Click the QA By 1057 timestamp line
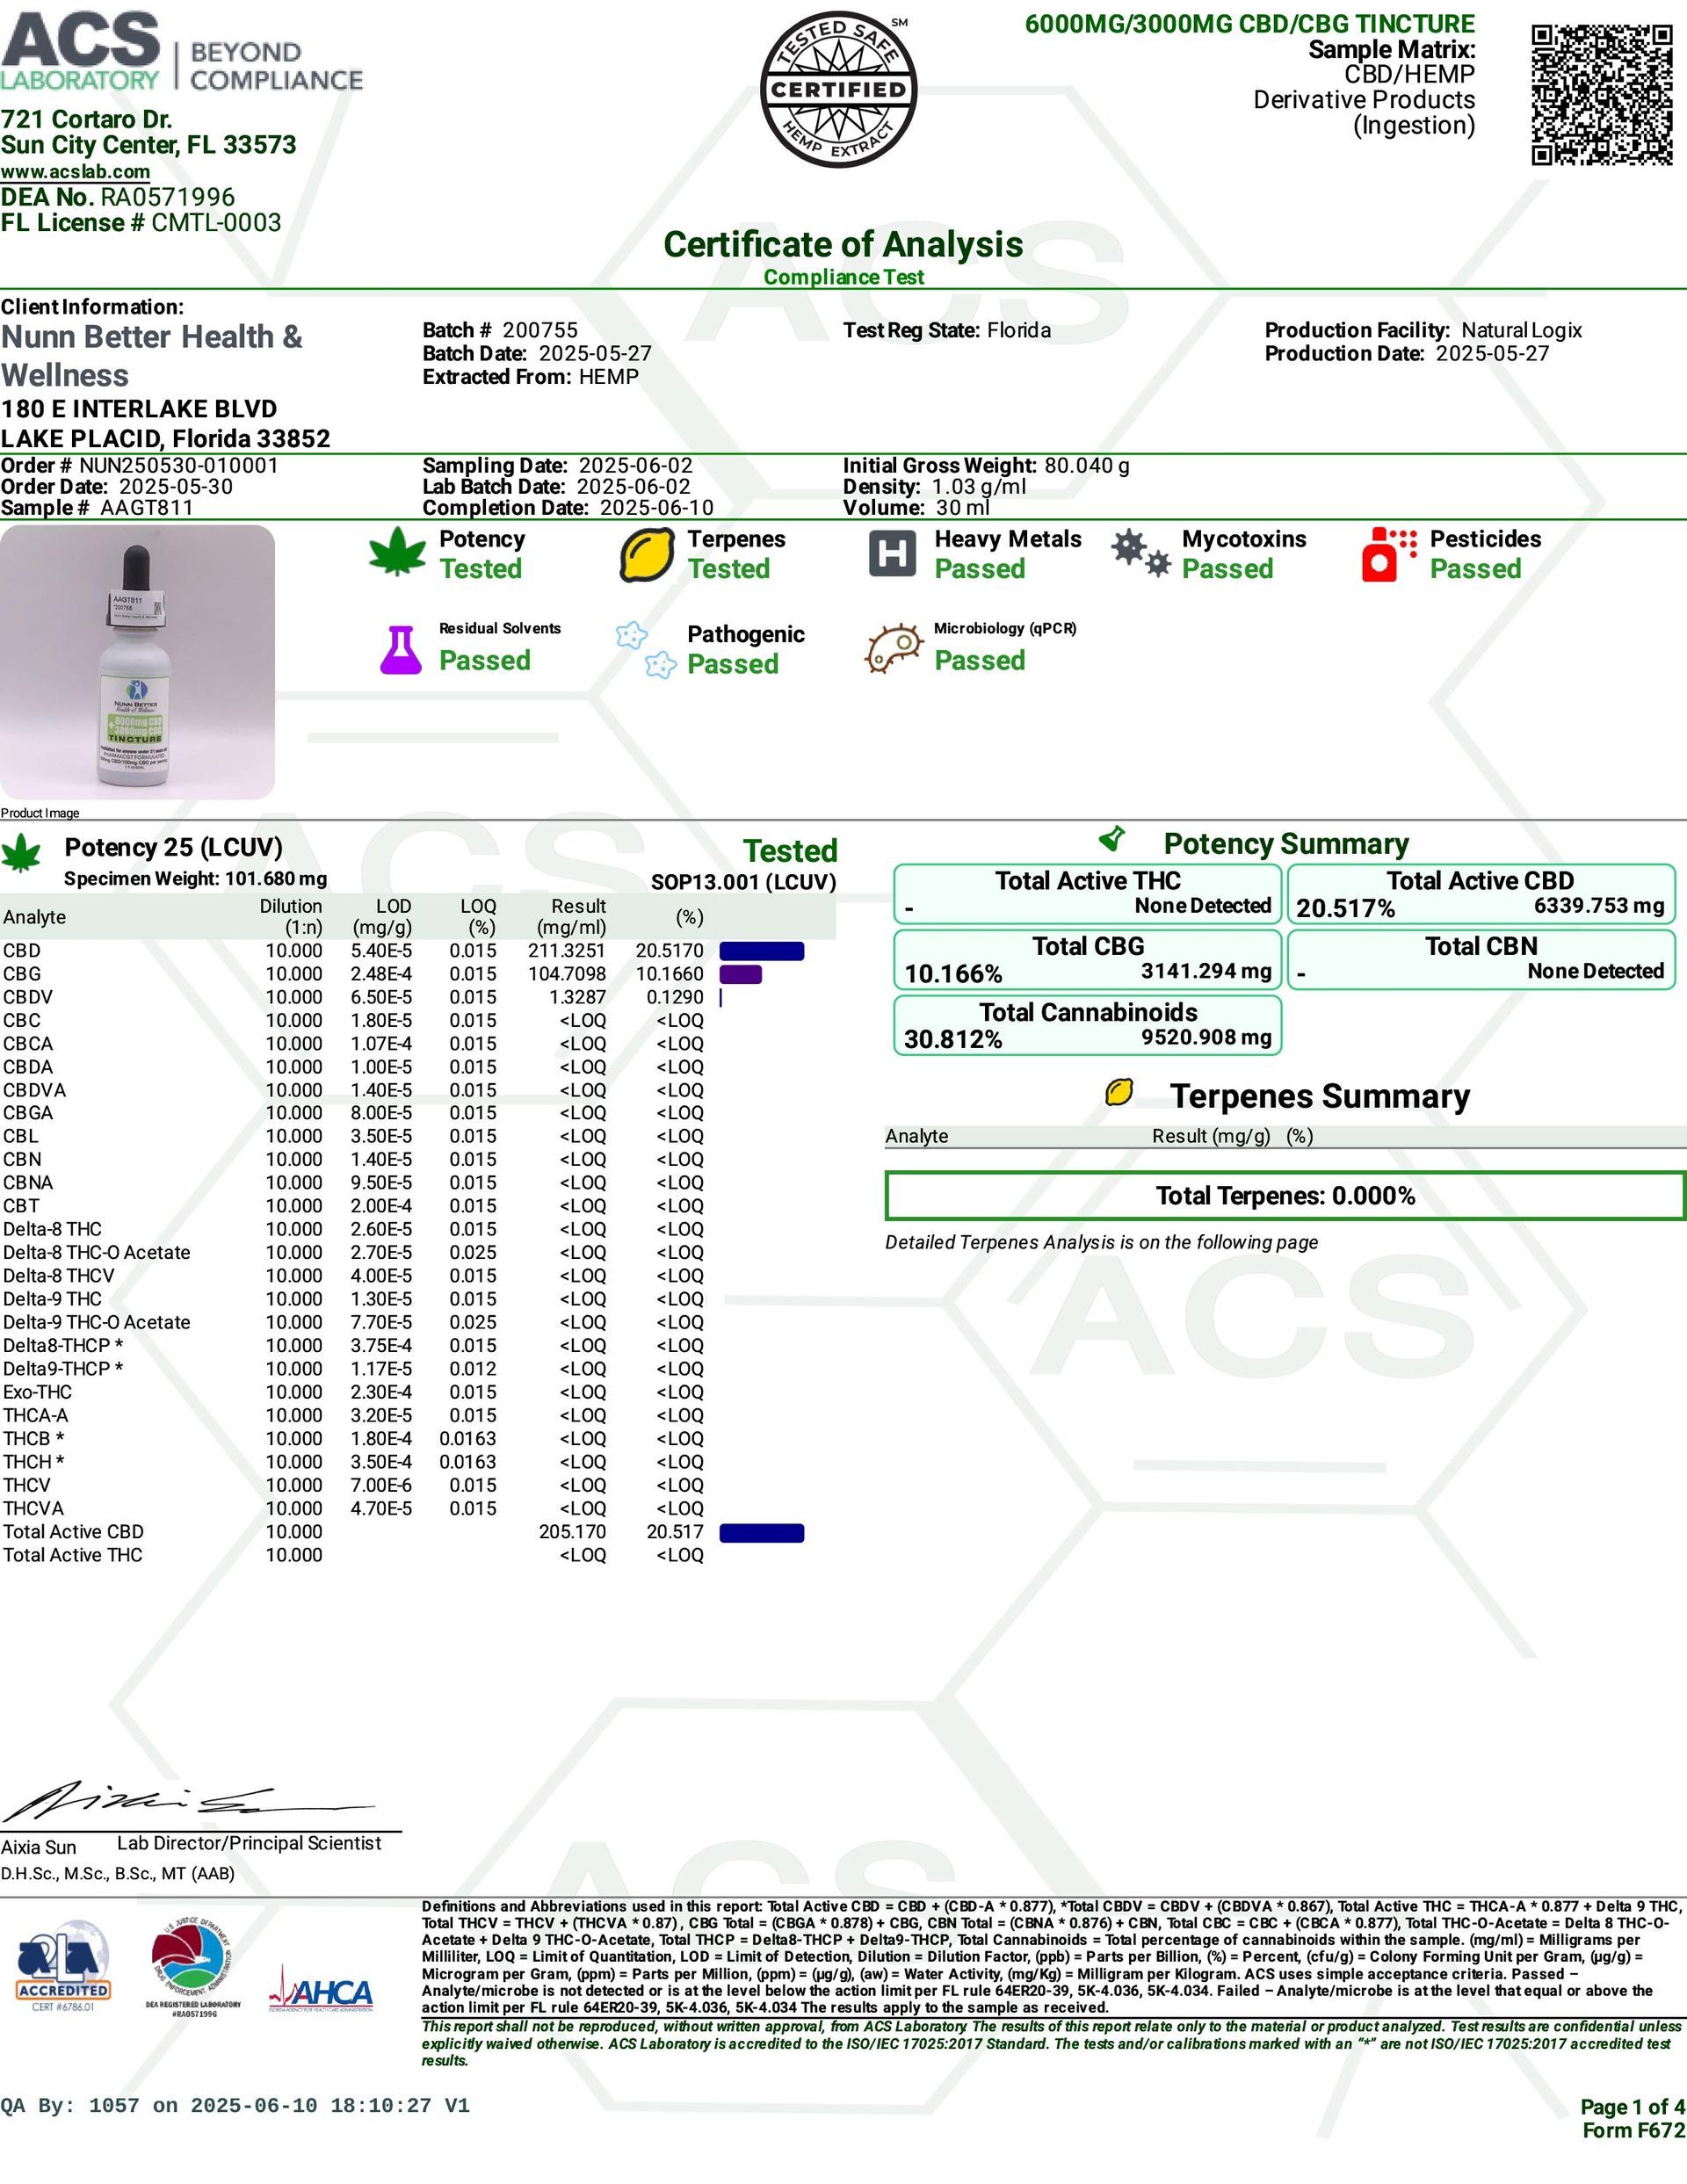Screen dimensions: 1687x2184 tap(235, 2106)
